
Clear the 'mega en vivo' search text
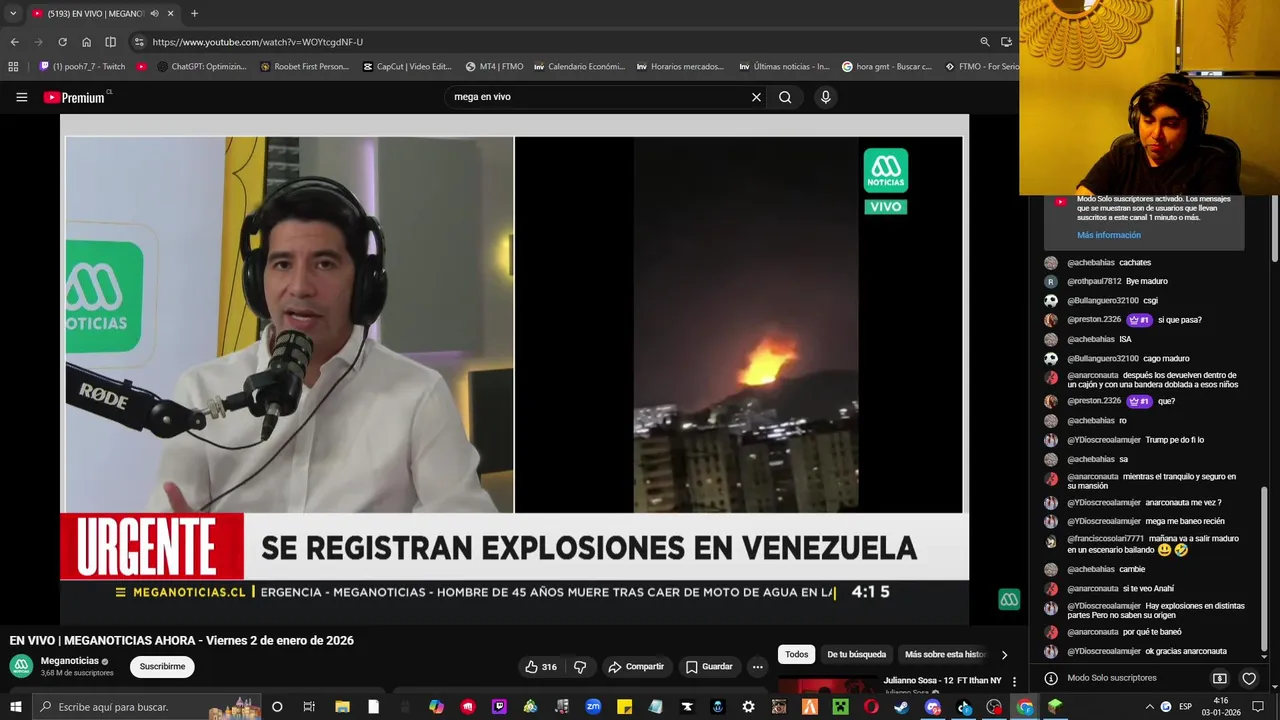click(756, 97)
